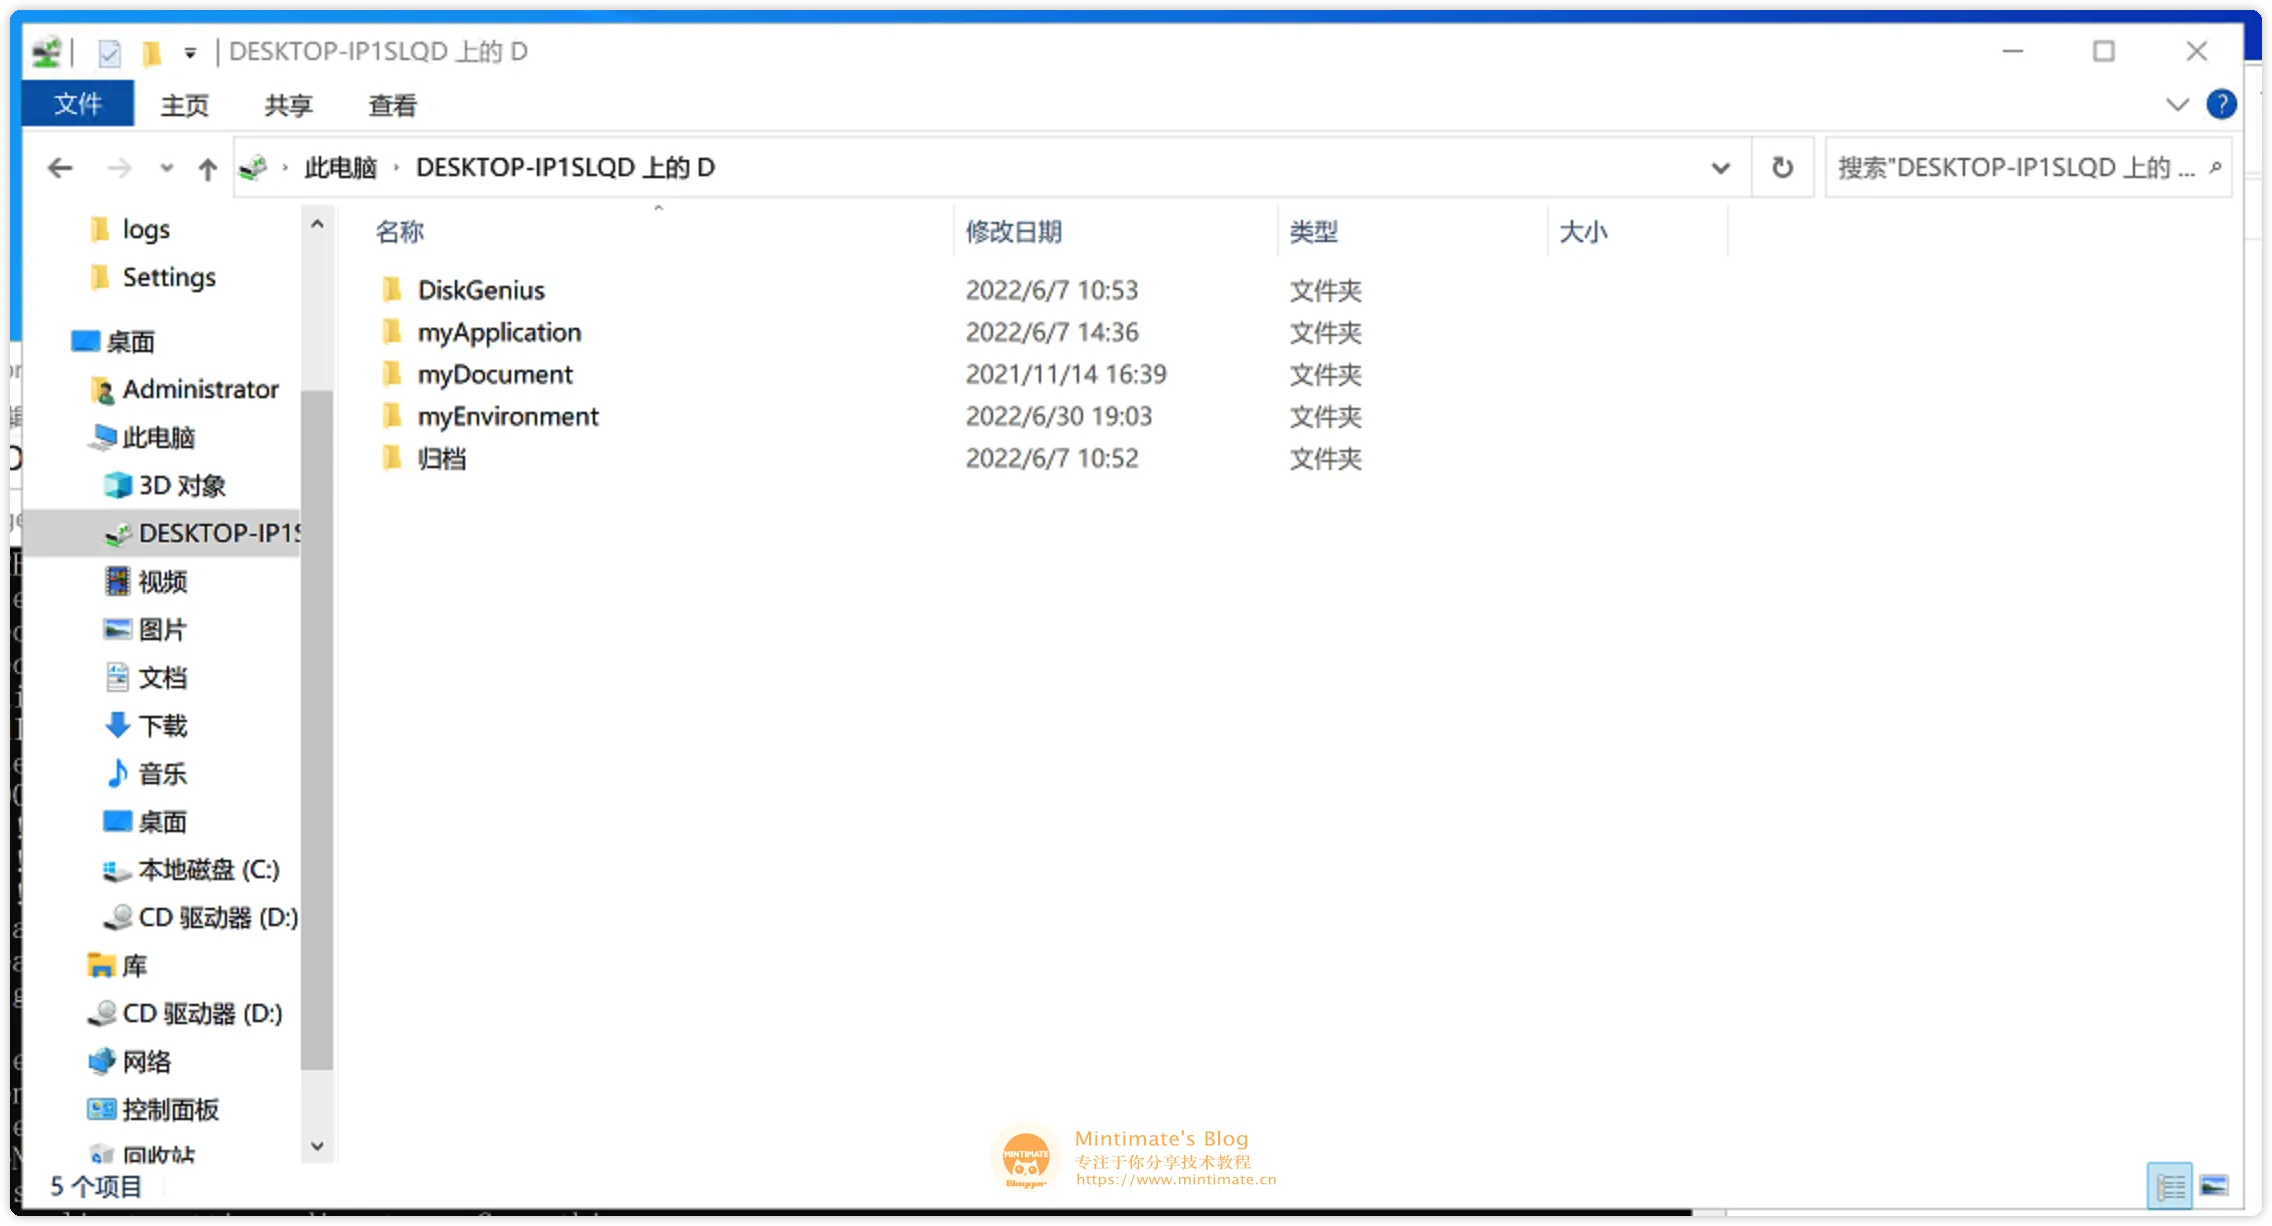Screen dimensions: 2272x1226
Task: Click 此电脑 in the breadcrumb path
Action: 339,167
